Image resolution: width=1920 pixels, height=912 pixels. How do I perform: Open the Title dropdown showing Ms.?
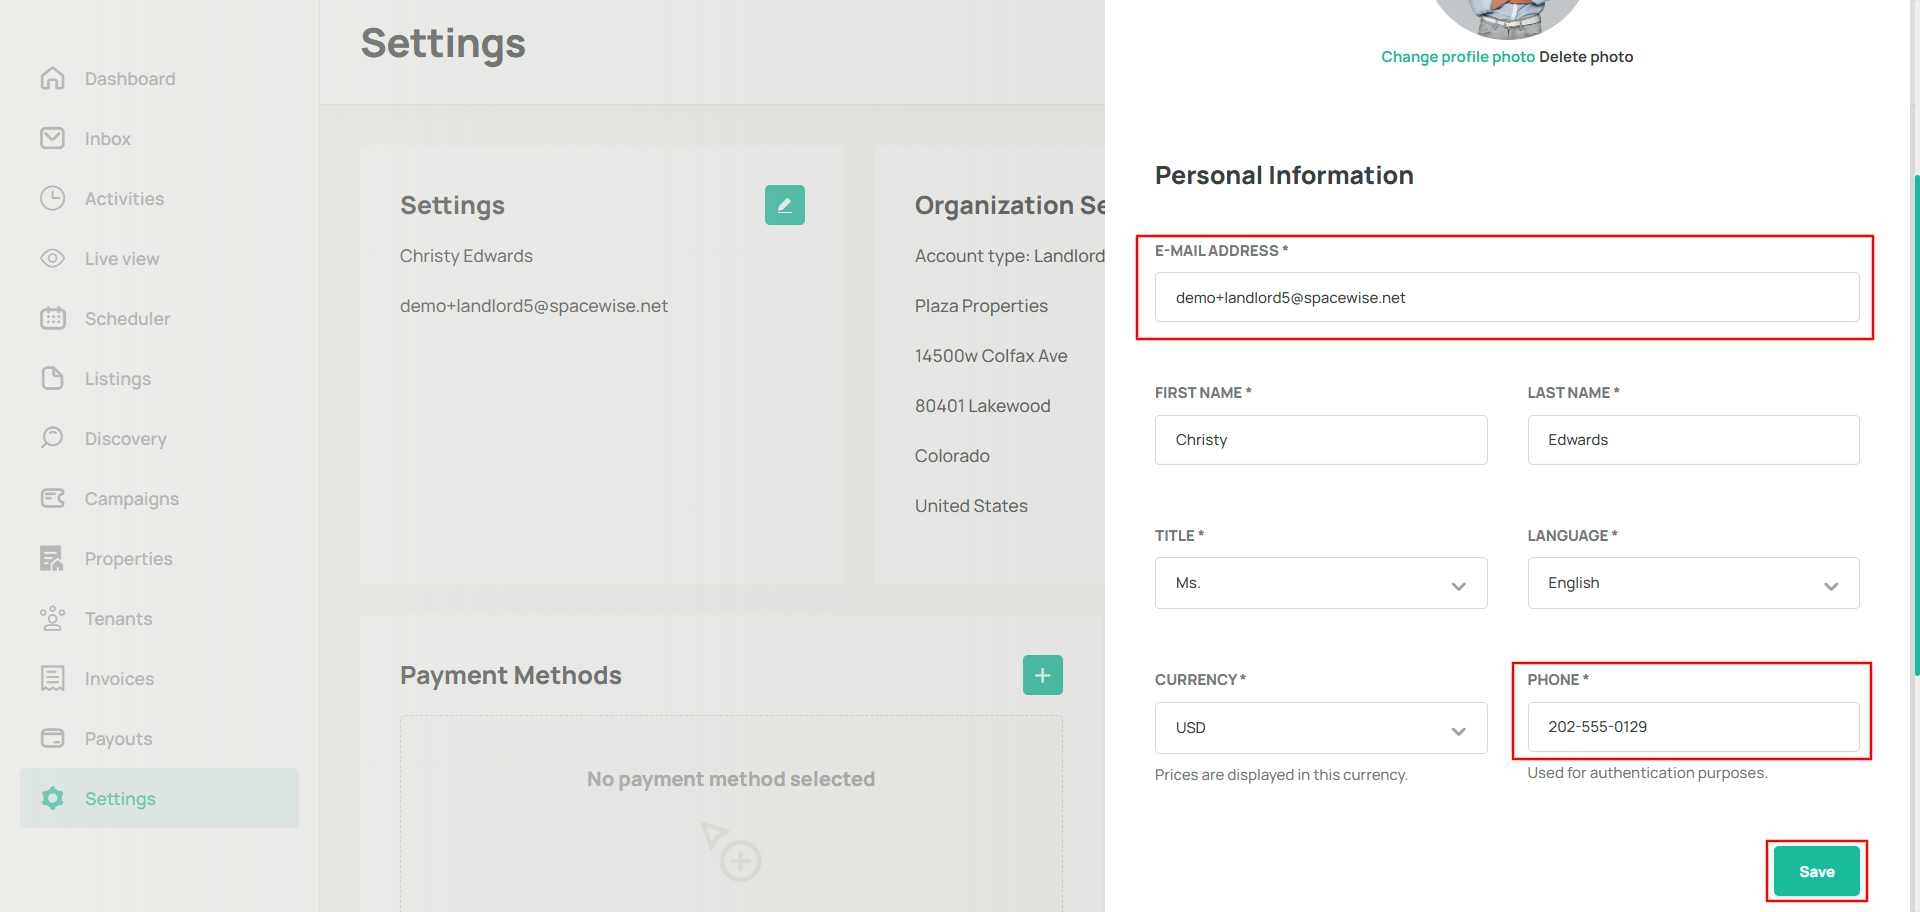tap(1320, 583)
